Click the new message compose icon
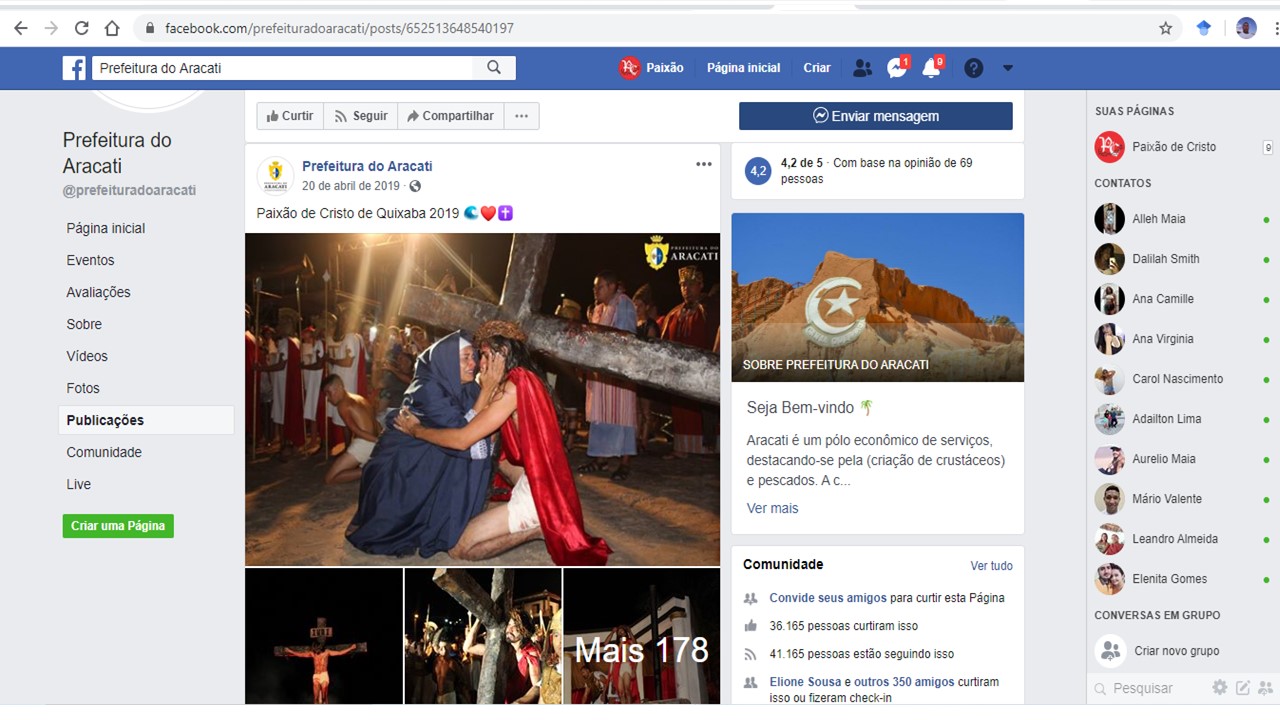1280x720 pixels. click(1243, 688)
